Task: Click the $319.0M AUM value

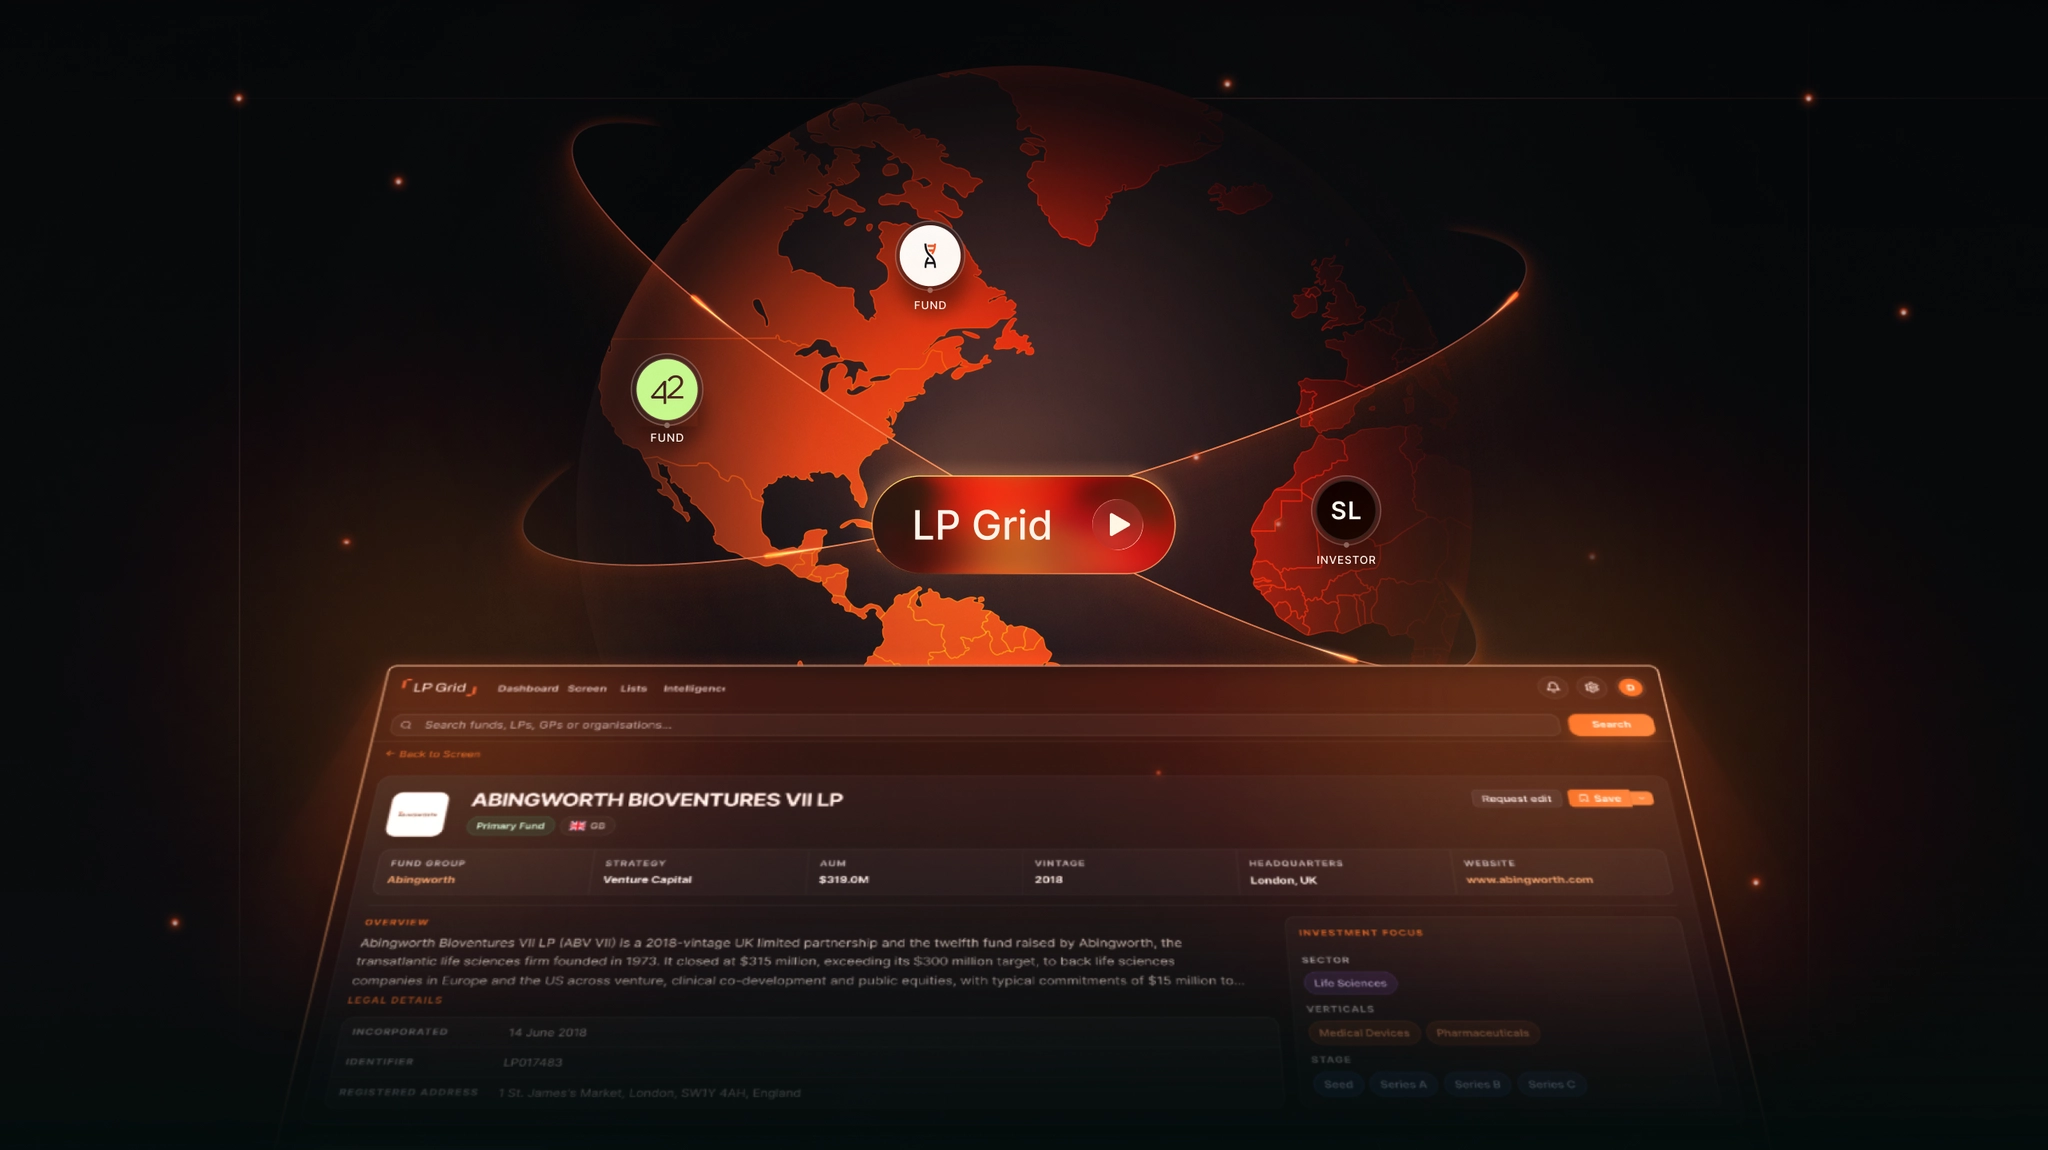Action: pos(843,880)
